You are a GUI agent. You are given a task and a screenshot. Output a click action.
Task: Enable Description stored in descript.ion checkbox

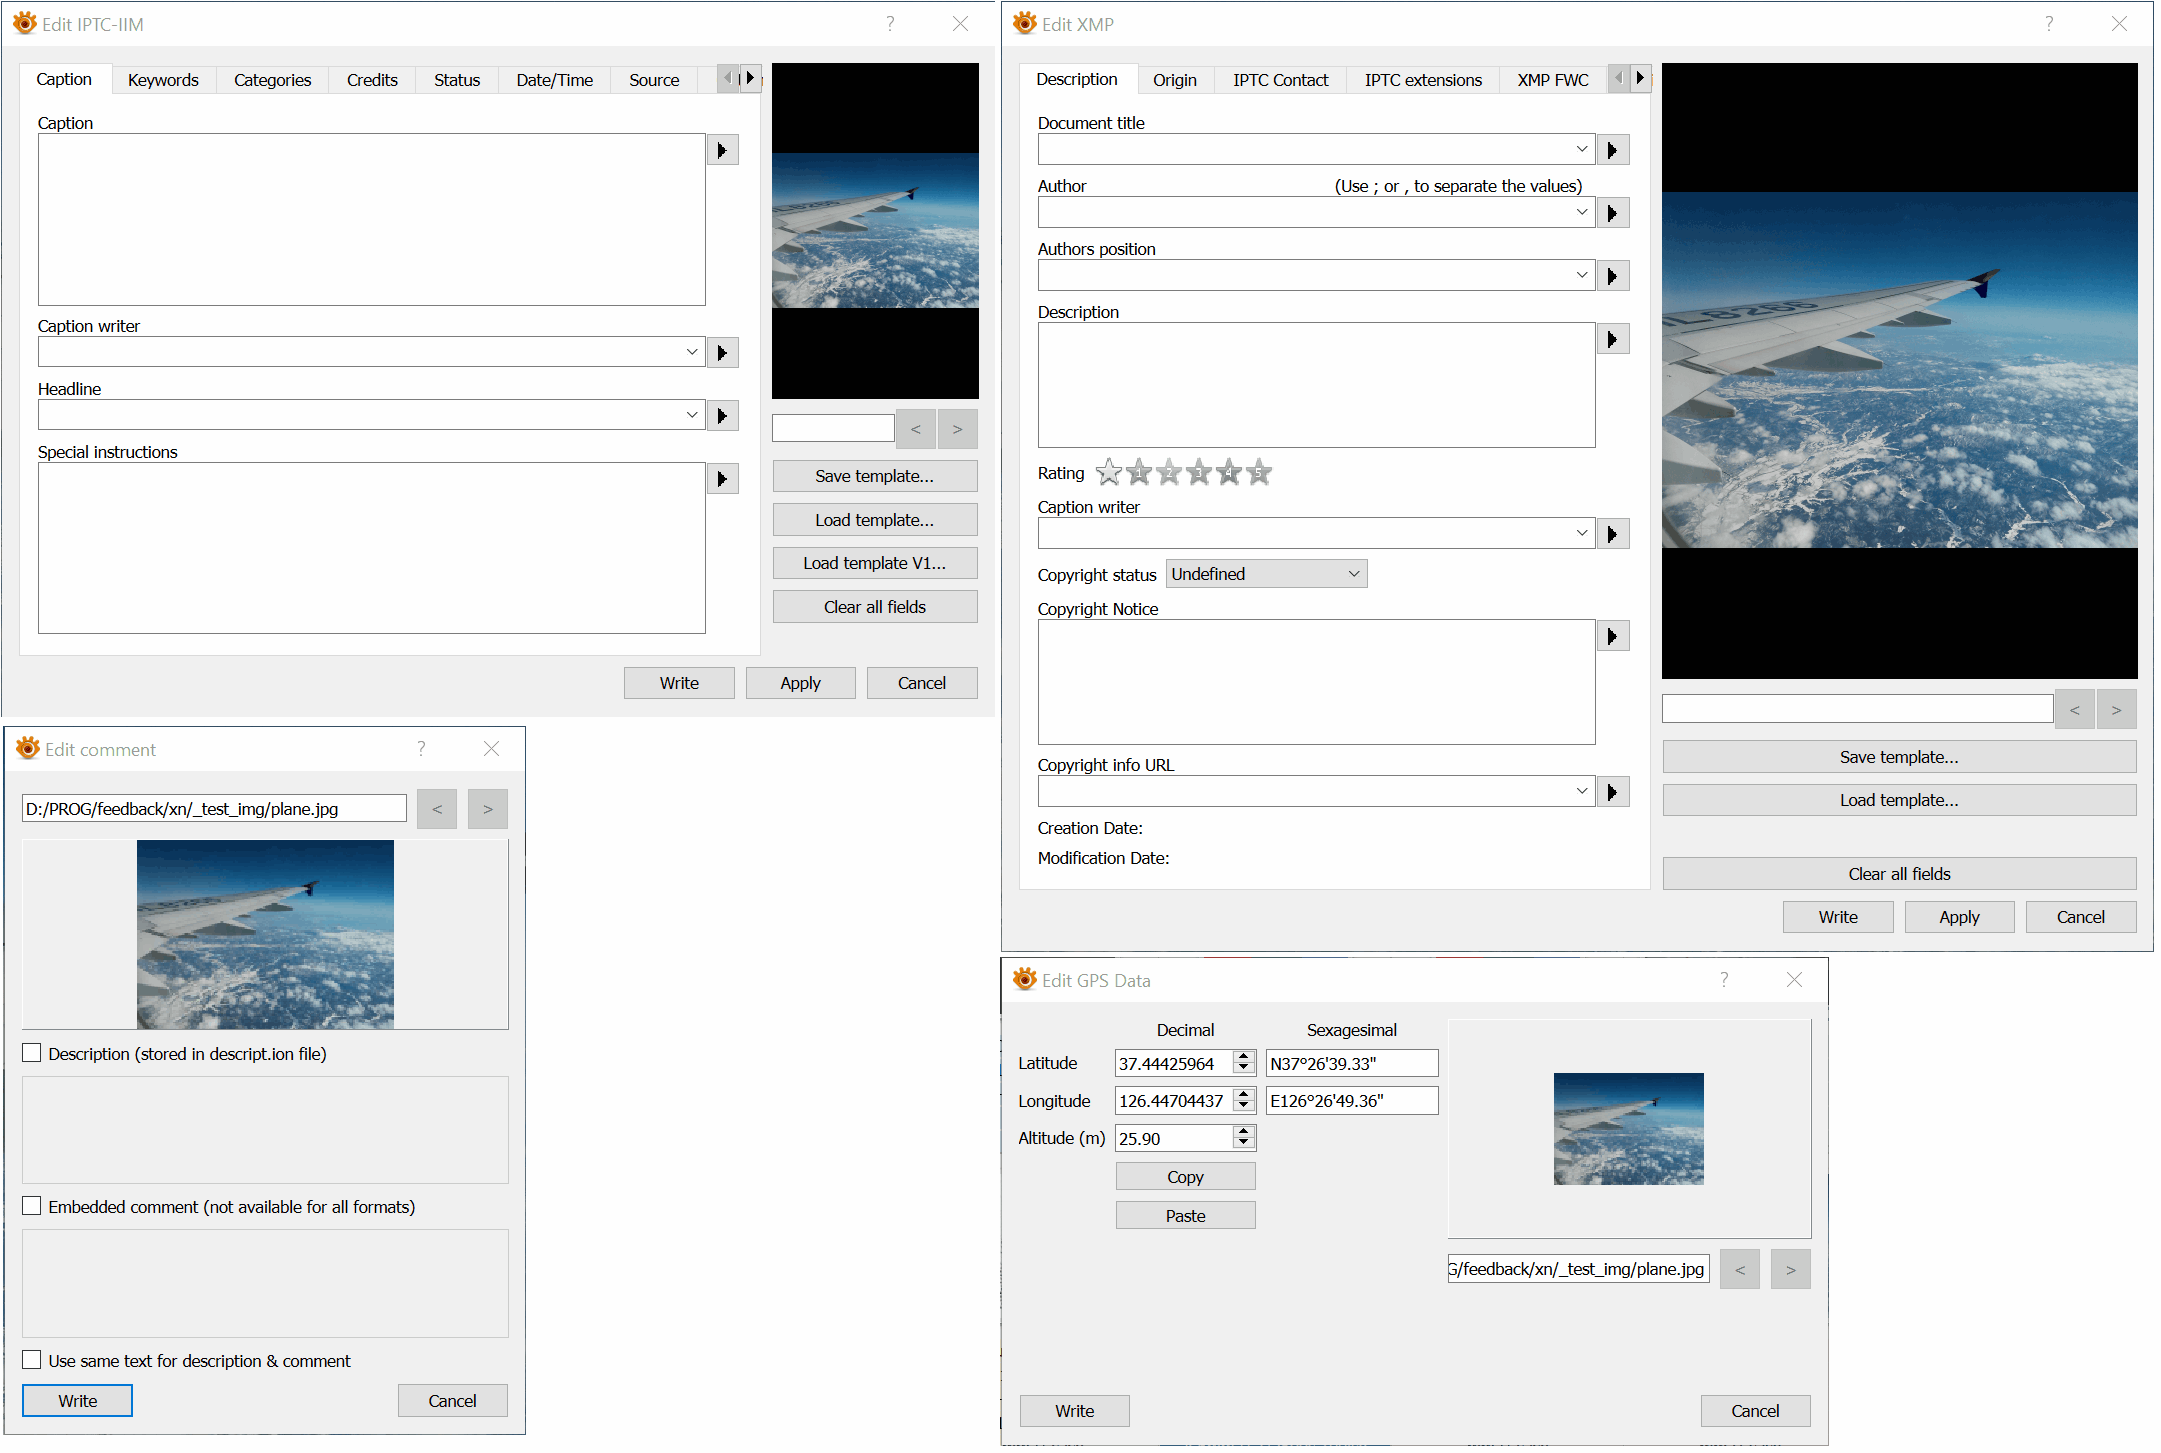pos(32,1053)
